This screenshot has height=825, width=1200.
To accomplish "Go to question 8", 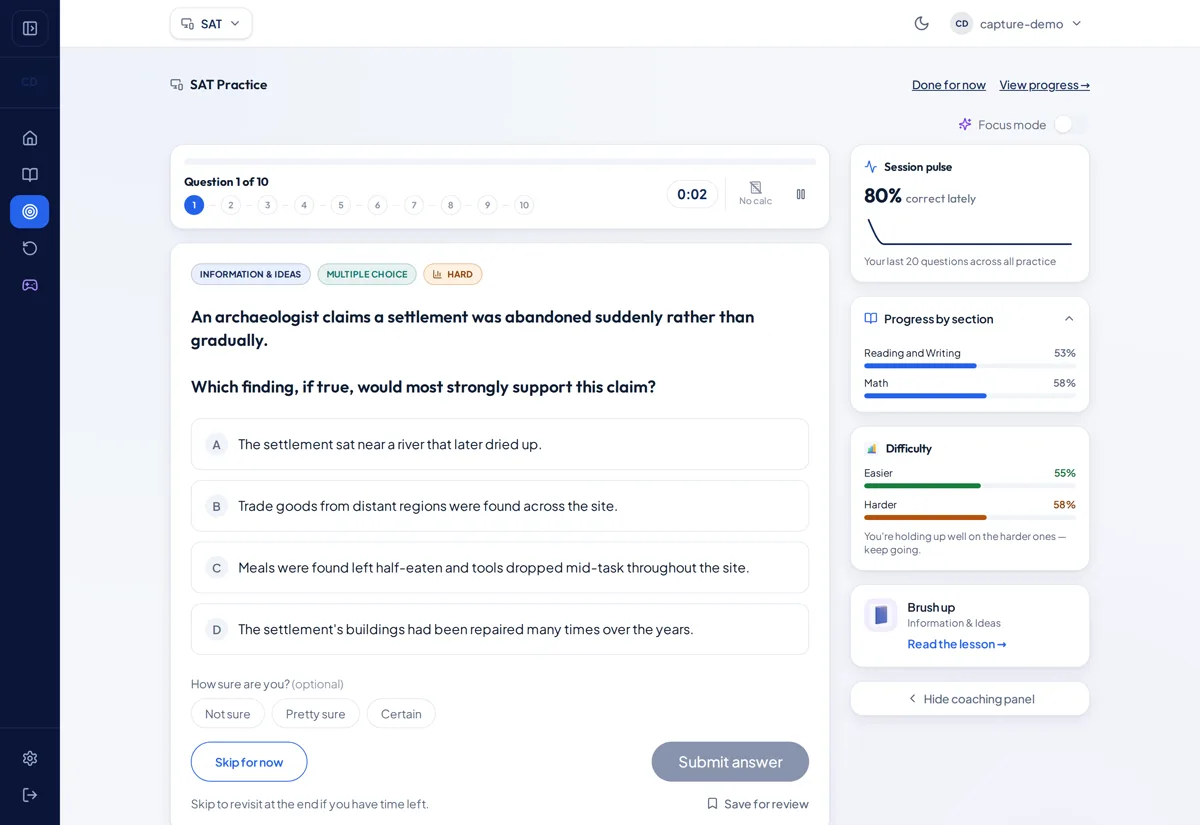I will pyautogui.click(x=450, y=205).
